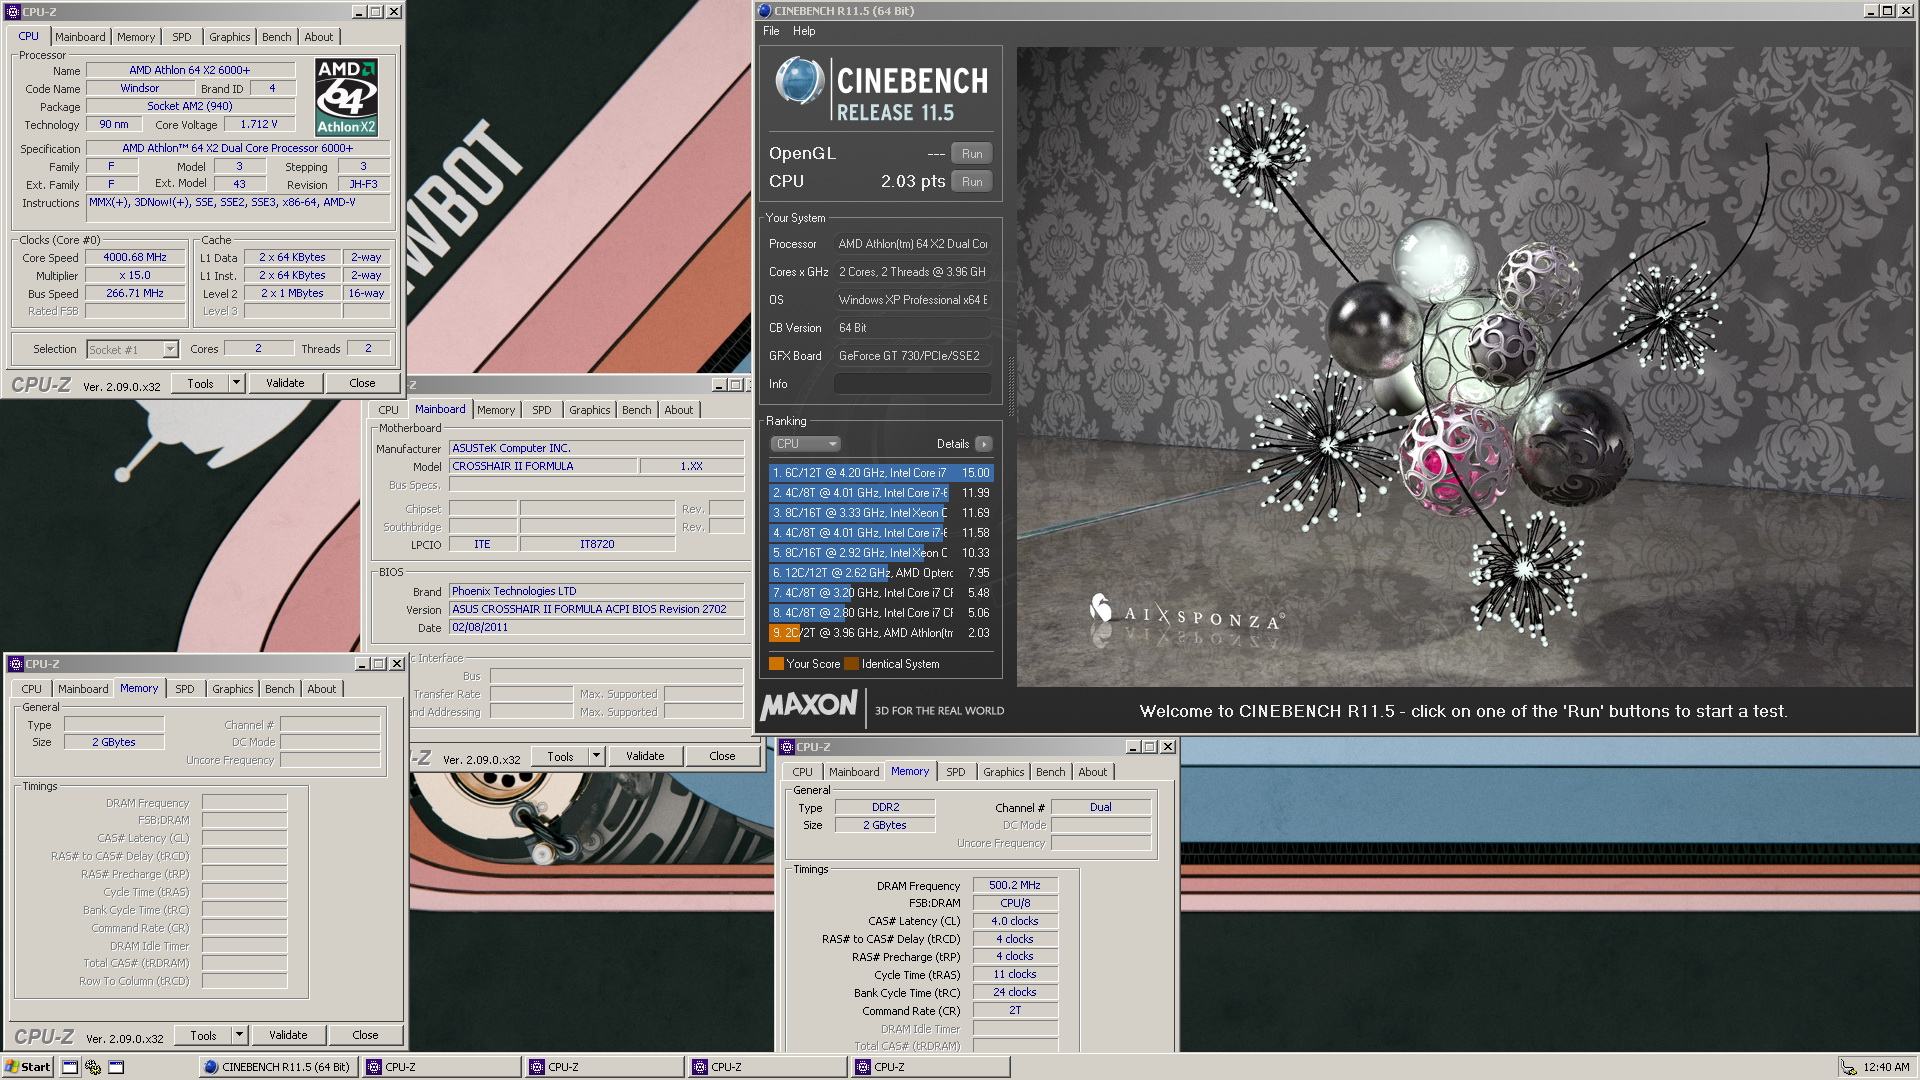
Task: Click the GFX Board GeForce GT 730 field
Action: (x=912, y=356)
